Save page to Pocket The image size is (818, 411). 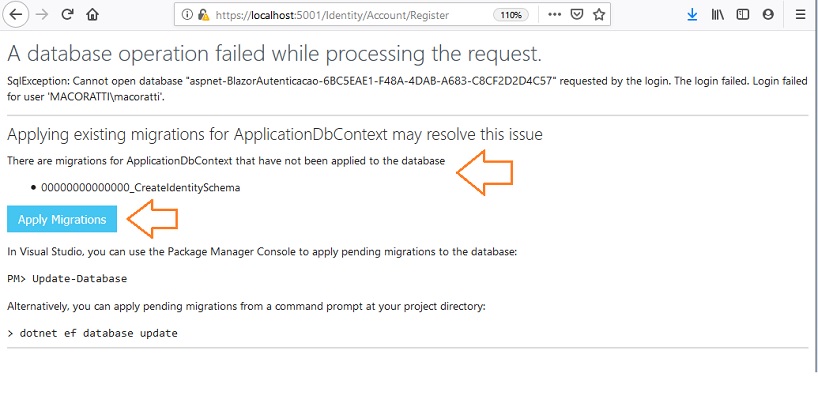tap(576, 15)
